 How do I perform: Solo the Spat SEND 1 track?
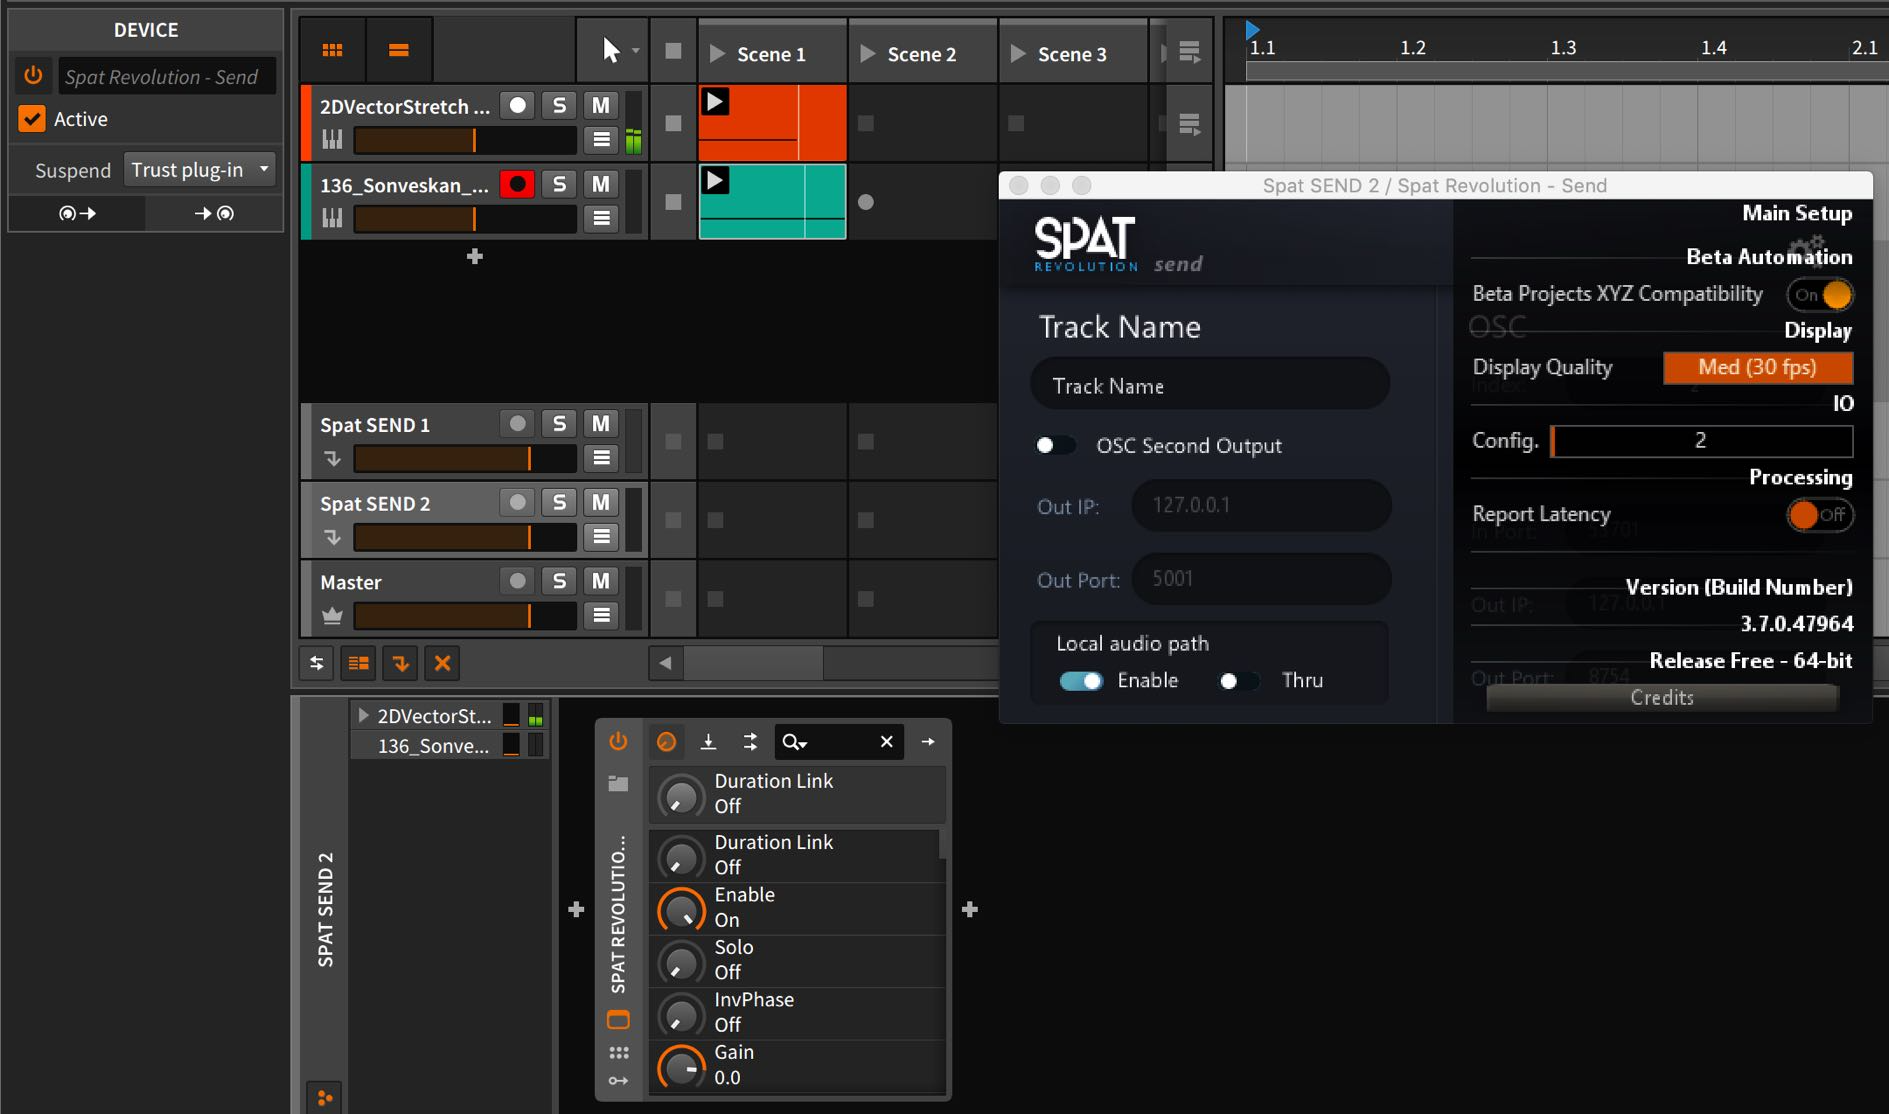[x=559, y=424]
